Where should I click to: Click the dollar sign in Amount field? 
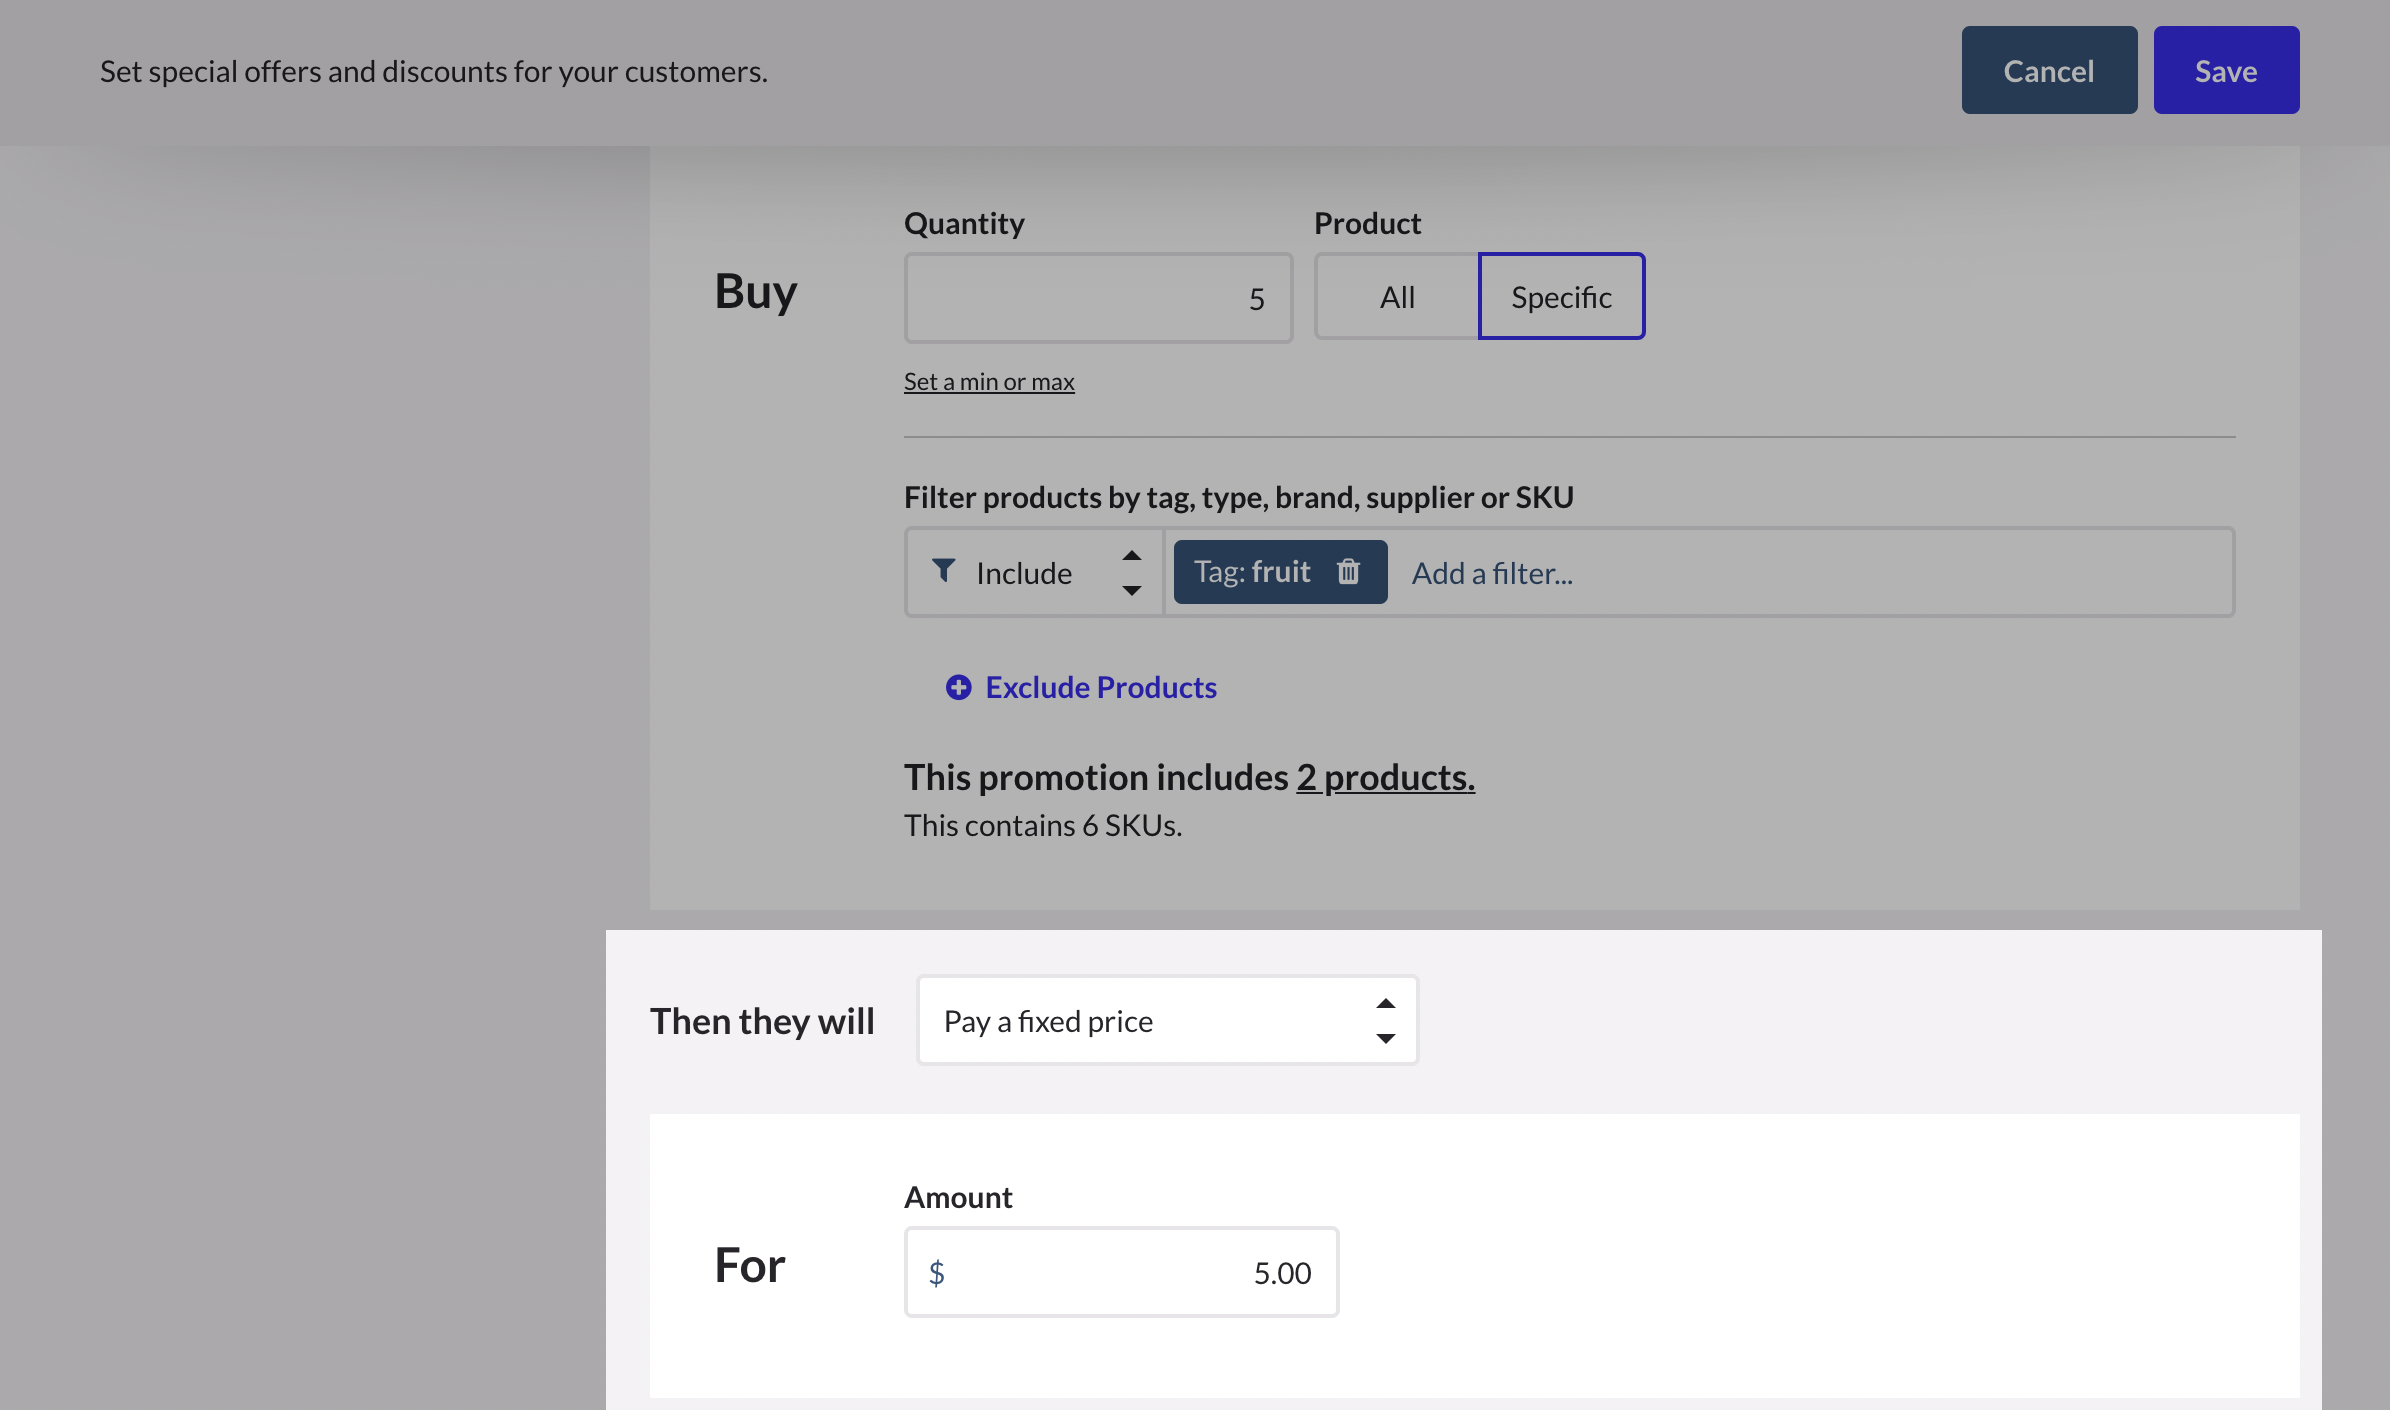(x=936, y=1272)
